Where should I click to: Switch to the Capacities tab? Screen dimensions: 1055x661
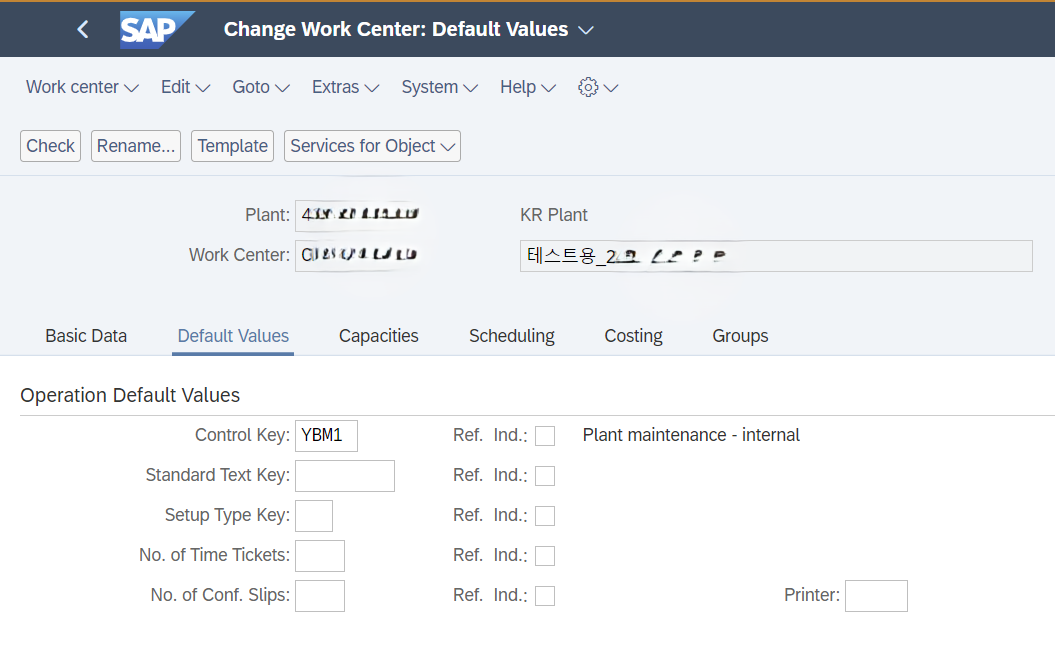tap(378, 336)
